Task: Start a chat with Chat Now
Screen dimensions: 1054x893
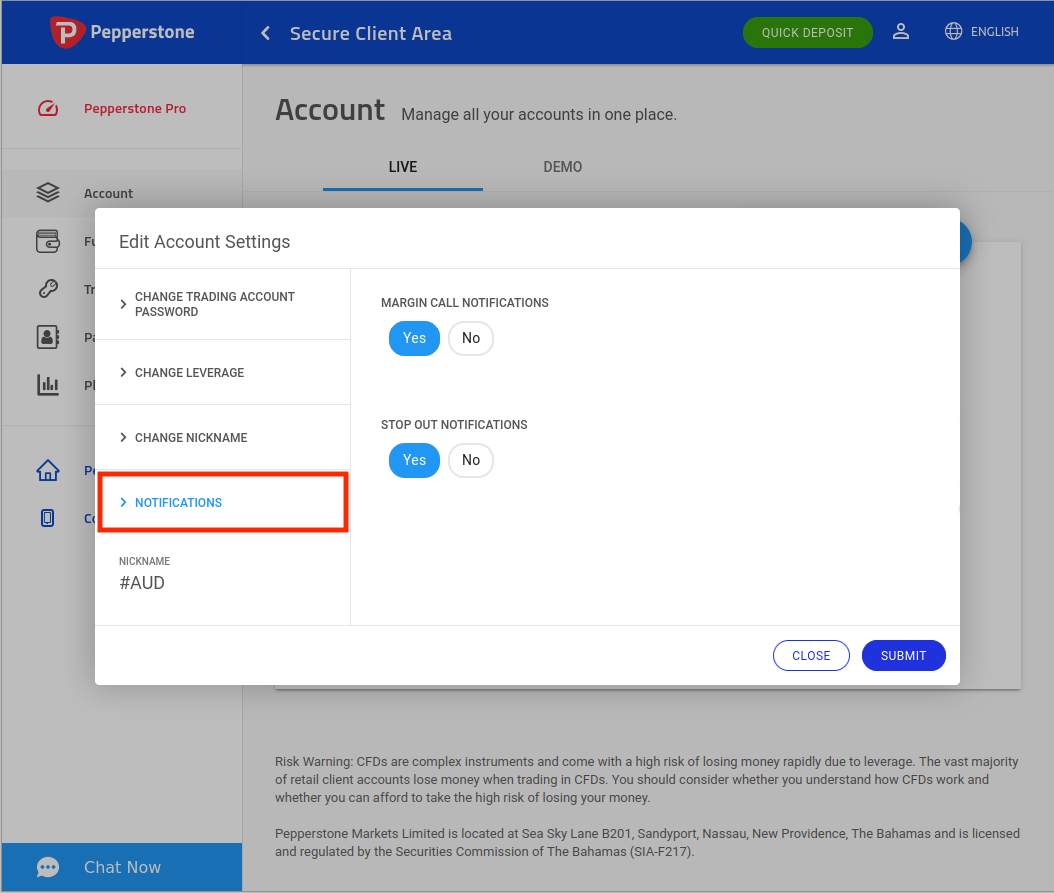Action: point(122,867)
